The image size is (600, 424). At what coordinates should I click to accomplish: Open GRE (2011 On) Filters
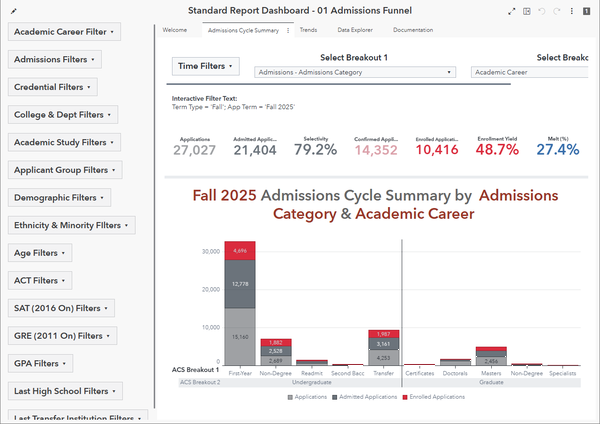[x=62, y=336]
